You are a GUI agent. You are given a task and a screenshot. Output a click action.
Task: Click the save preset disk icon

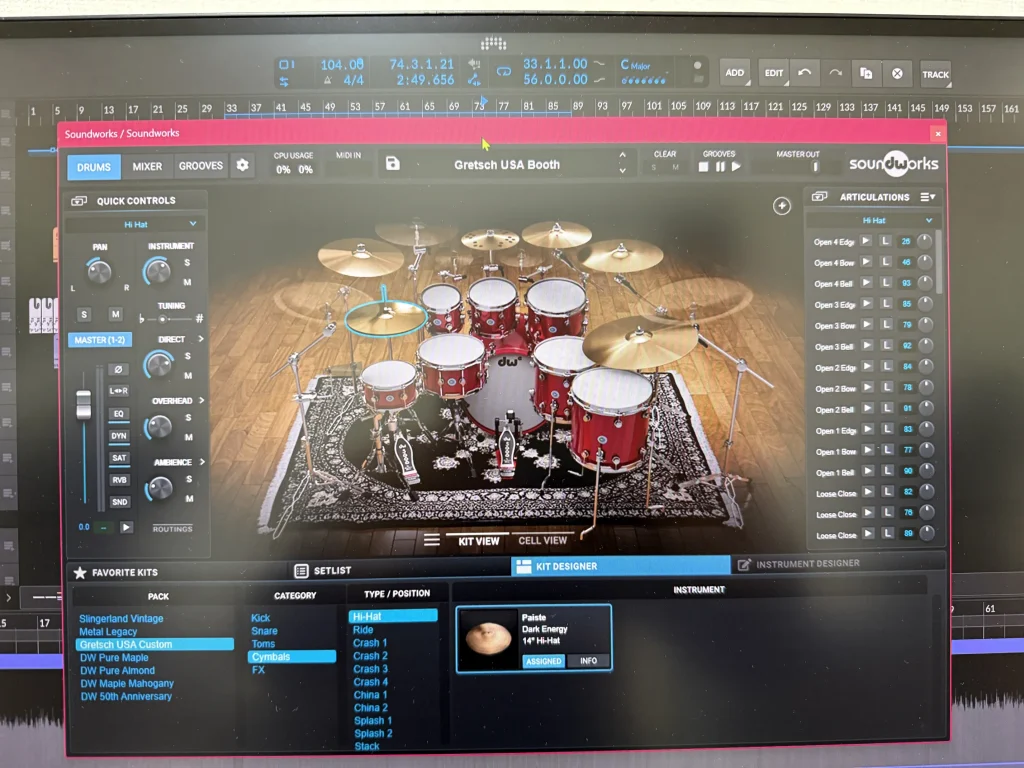(x=391, y=163)
